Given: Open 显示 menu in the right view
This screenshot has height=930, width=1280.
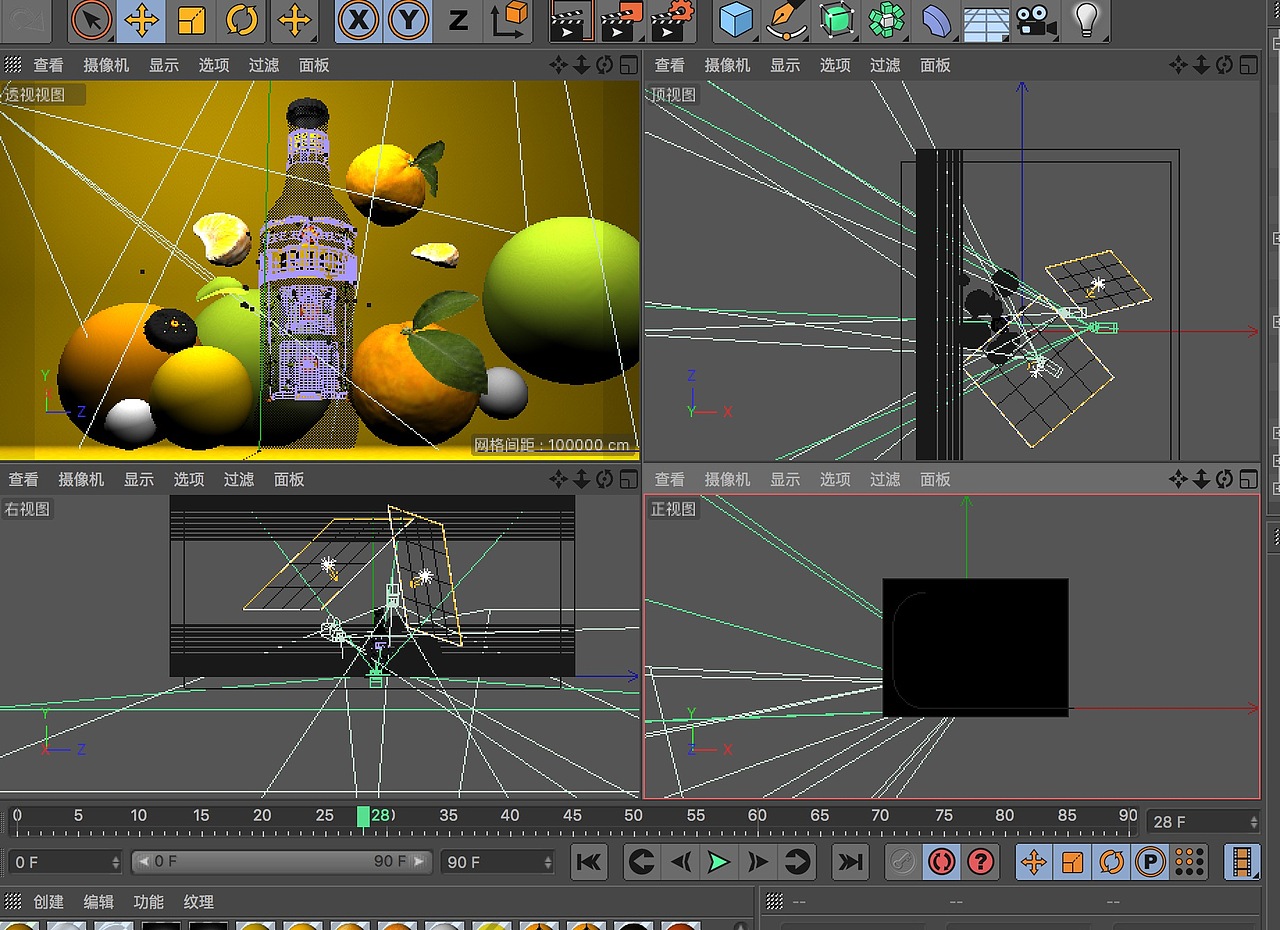Looking at the screenshot, I should (x=139, y=479).
